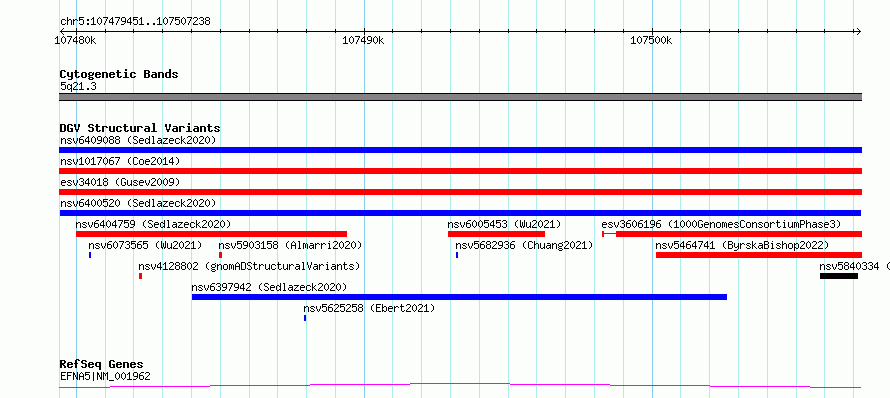The height and width of the screenshot is (398, 890).
Task: Select the small blue nsv5682936 marker
Action: point(457,255)
